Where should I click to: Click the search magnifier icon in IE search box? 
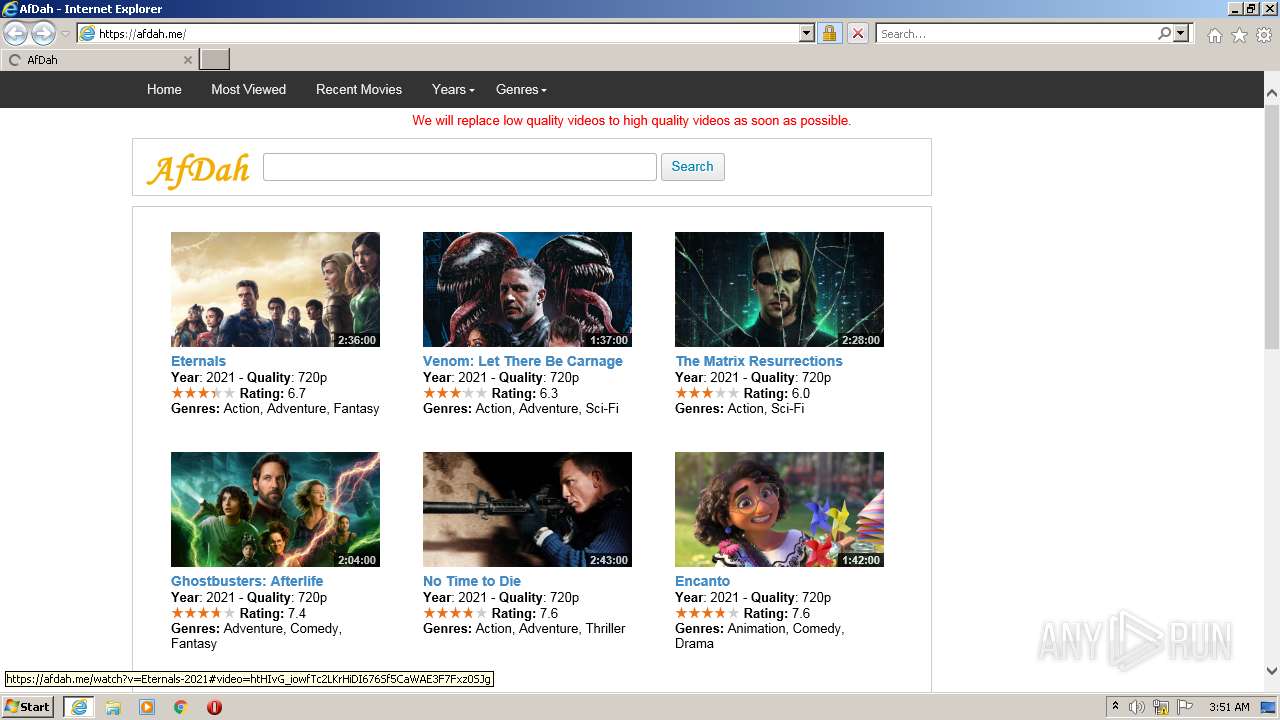[x=1164, y=33]
